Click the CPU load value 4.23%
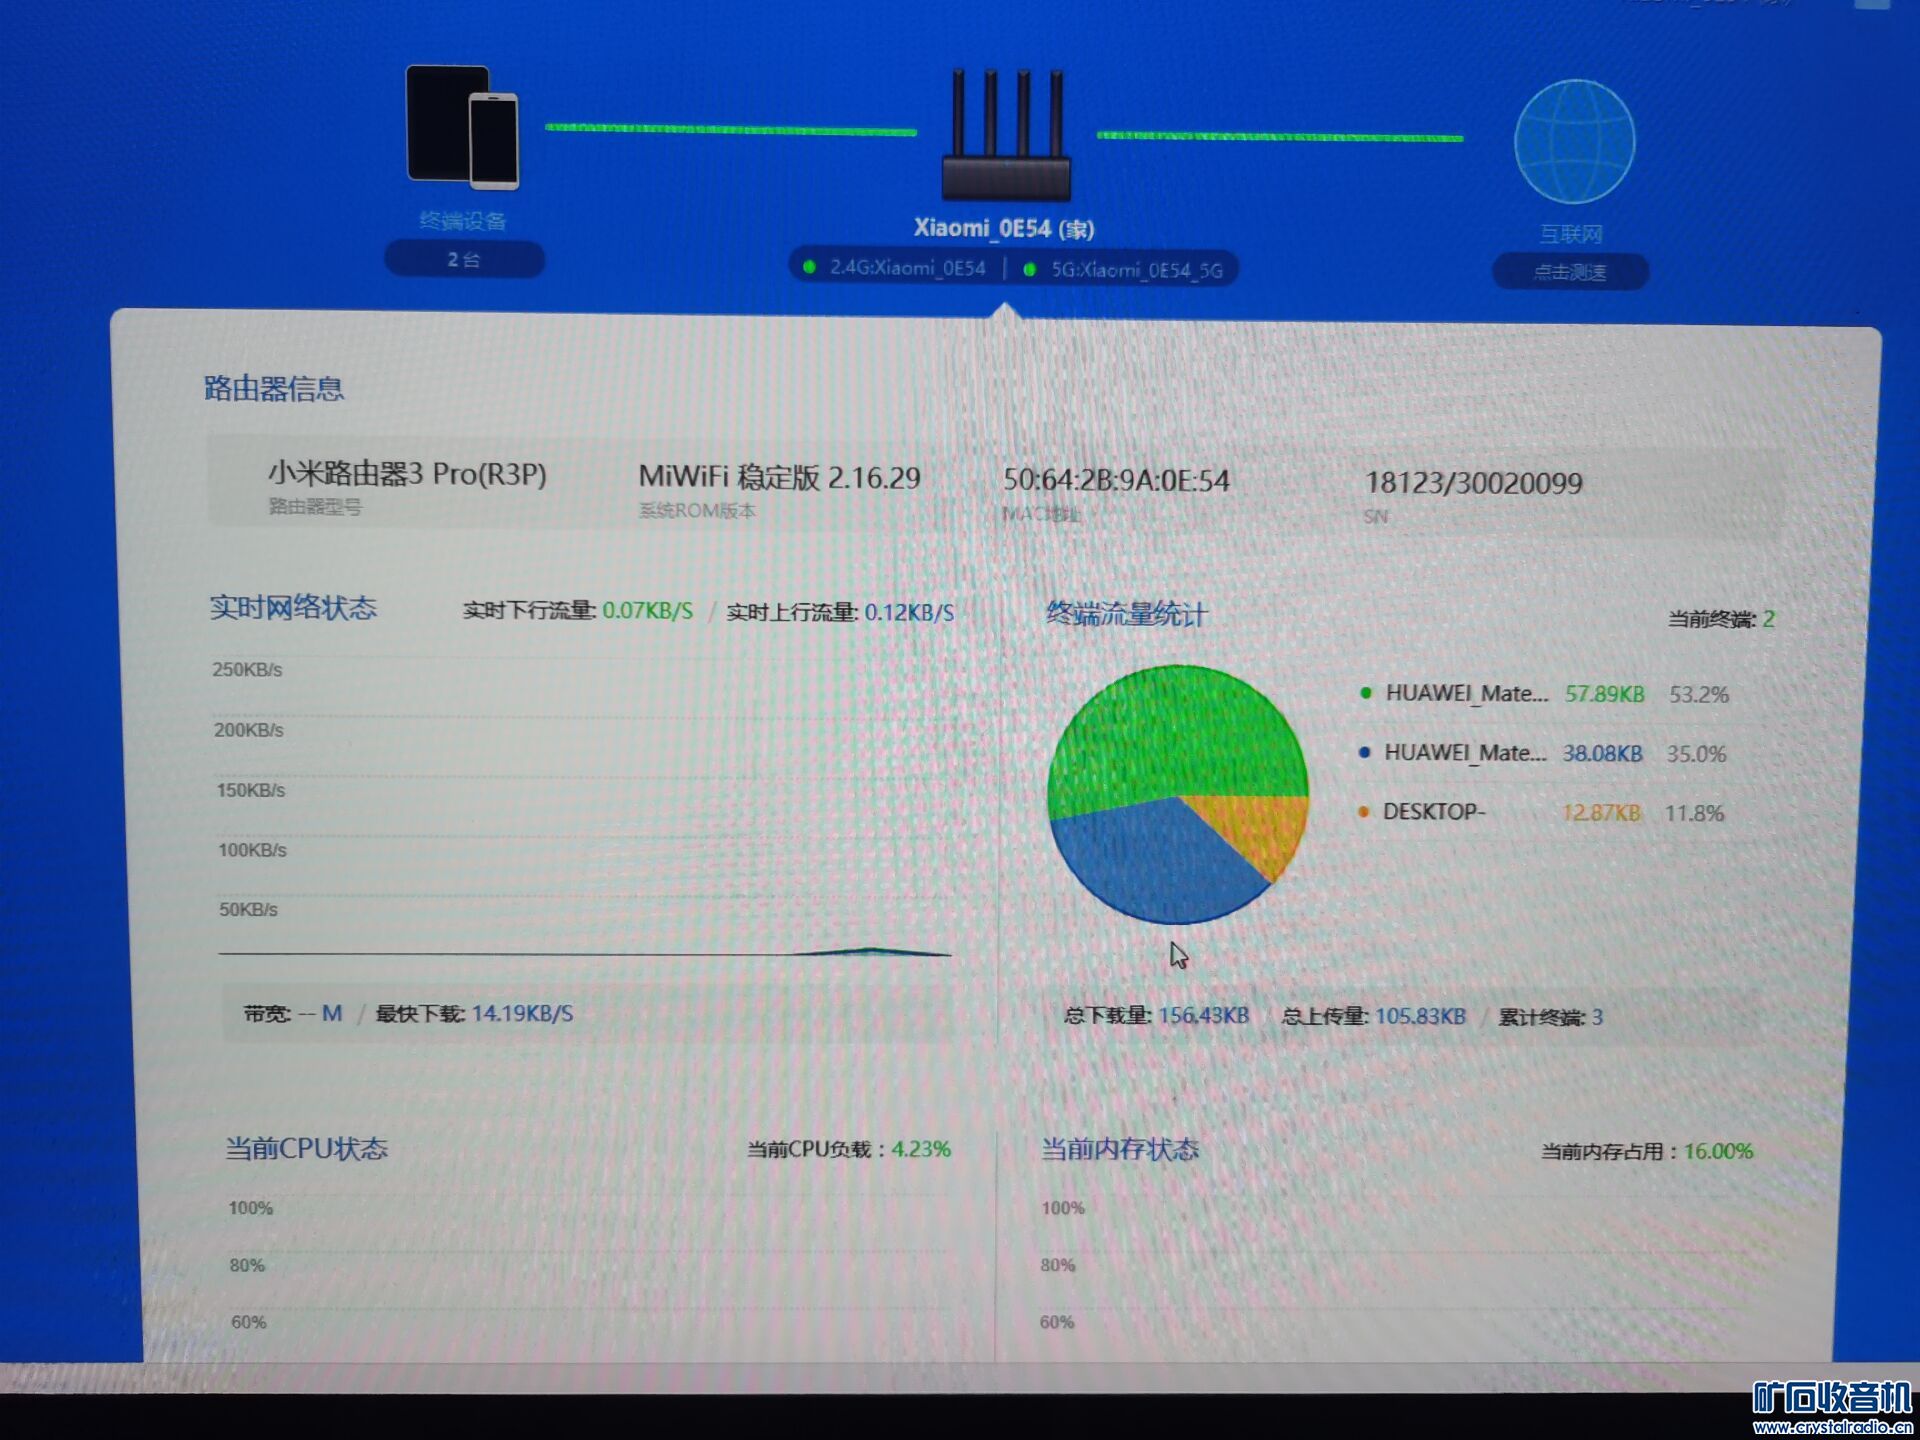The height and width of the screenshot is (1440, 1920). (x=920, y=1149)
